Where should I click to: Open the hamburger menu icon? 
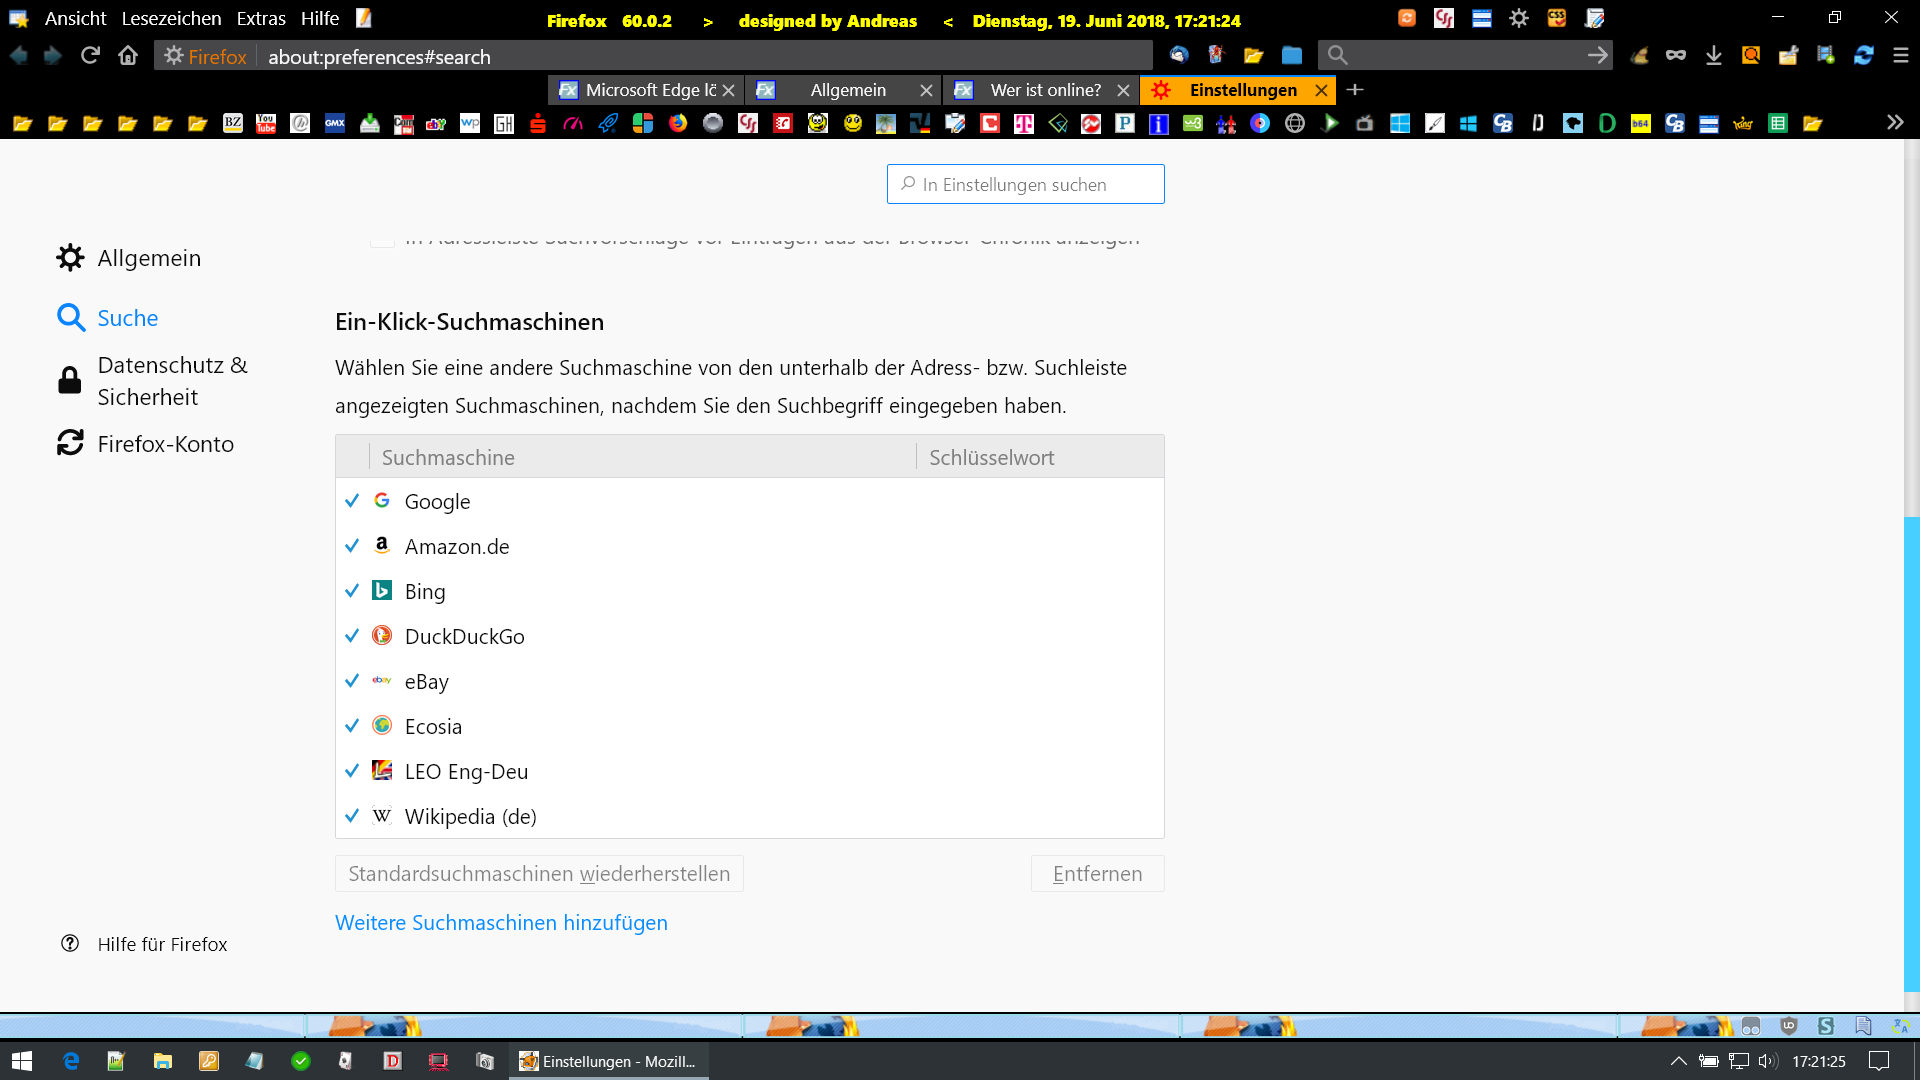pos(1901,56)
